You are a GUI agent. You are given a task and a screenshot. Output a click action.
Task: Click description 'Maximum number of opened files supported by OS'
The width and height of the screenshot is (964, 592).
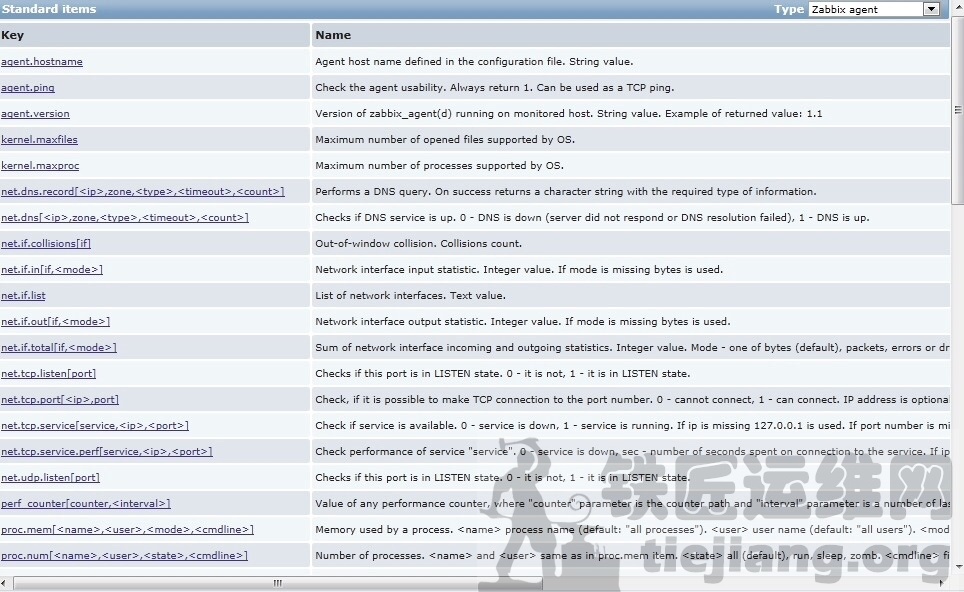(445, 140)
